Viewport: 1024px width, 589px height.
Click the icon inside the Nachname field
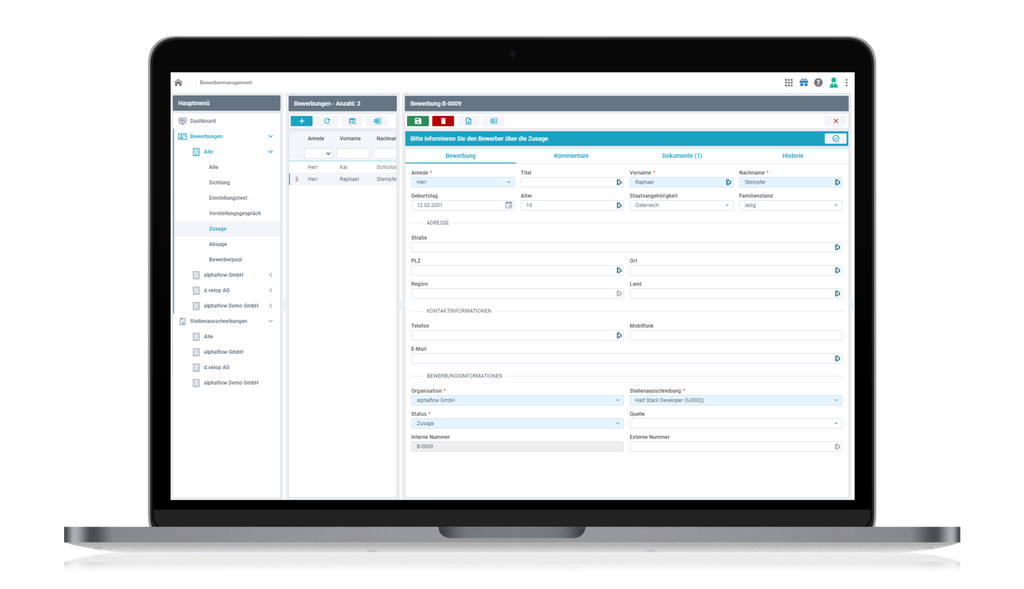(837, 182)
